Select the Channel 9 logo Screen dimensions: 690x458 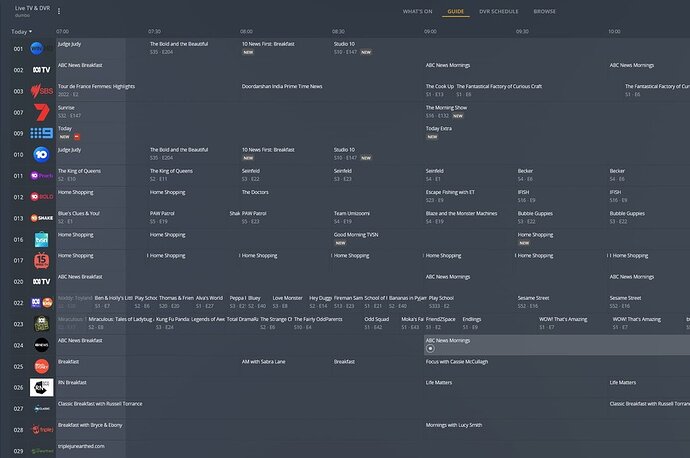pyautogui.click(x=41, y=133)
